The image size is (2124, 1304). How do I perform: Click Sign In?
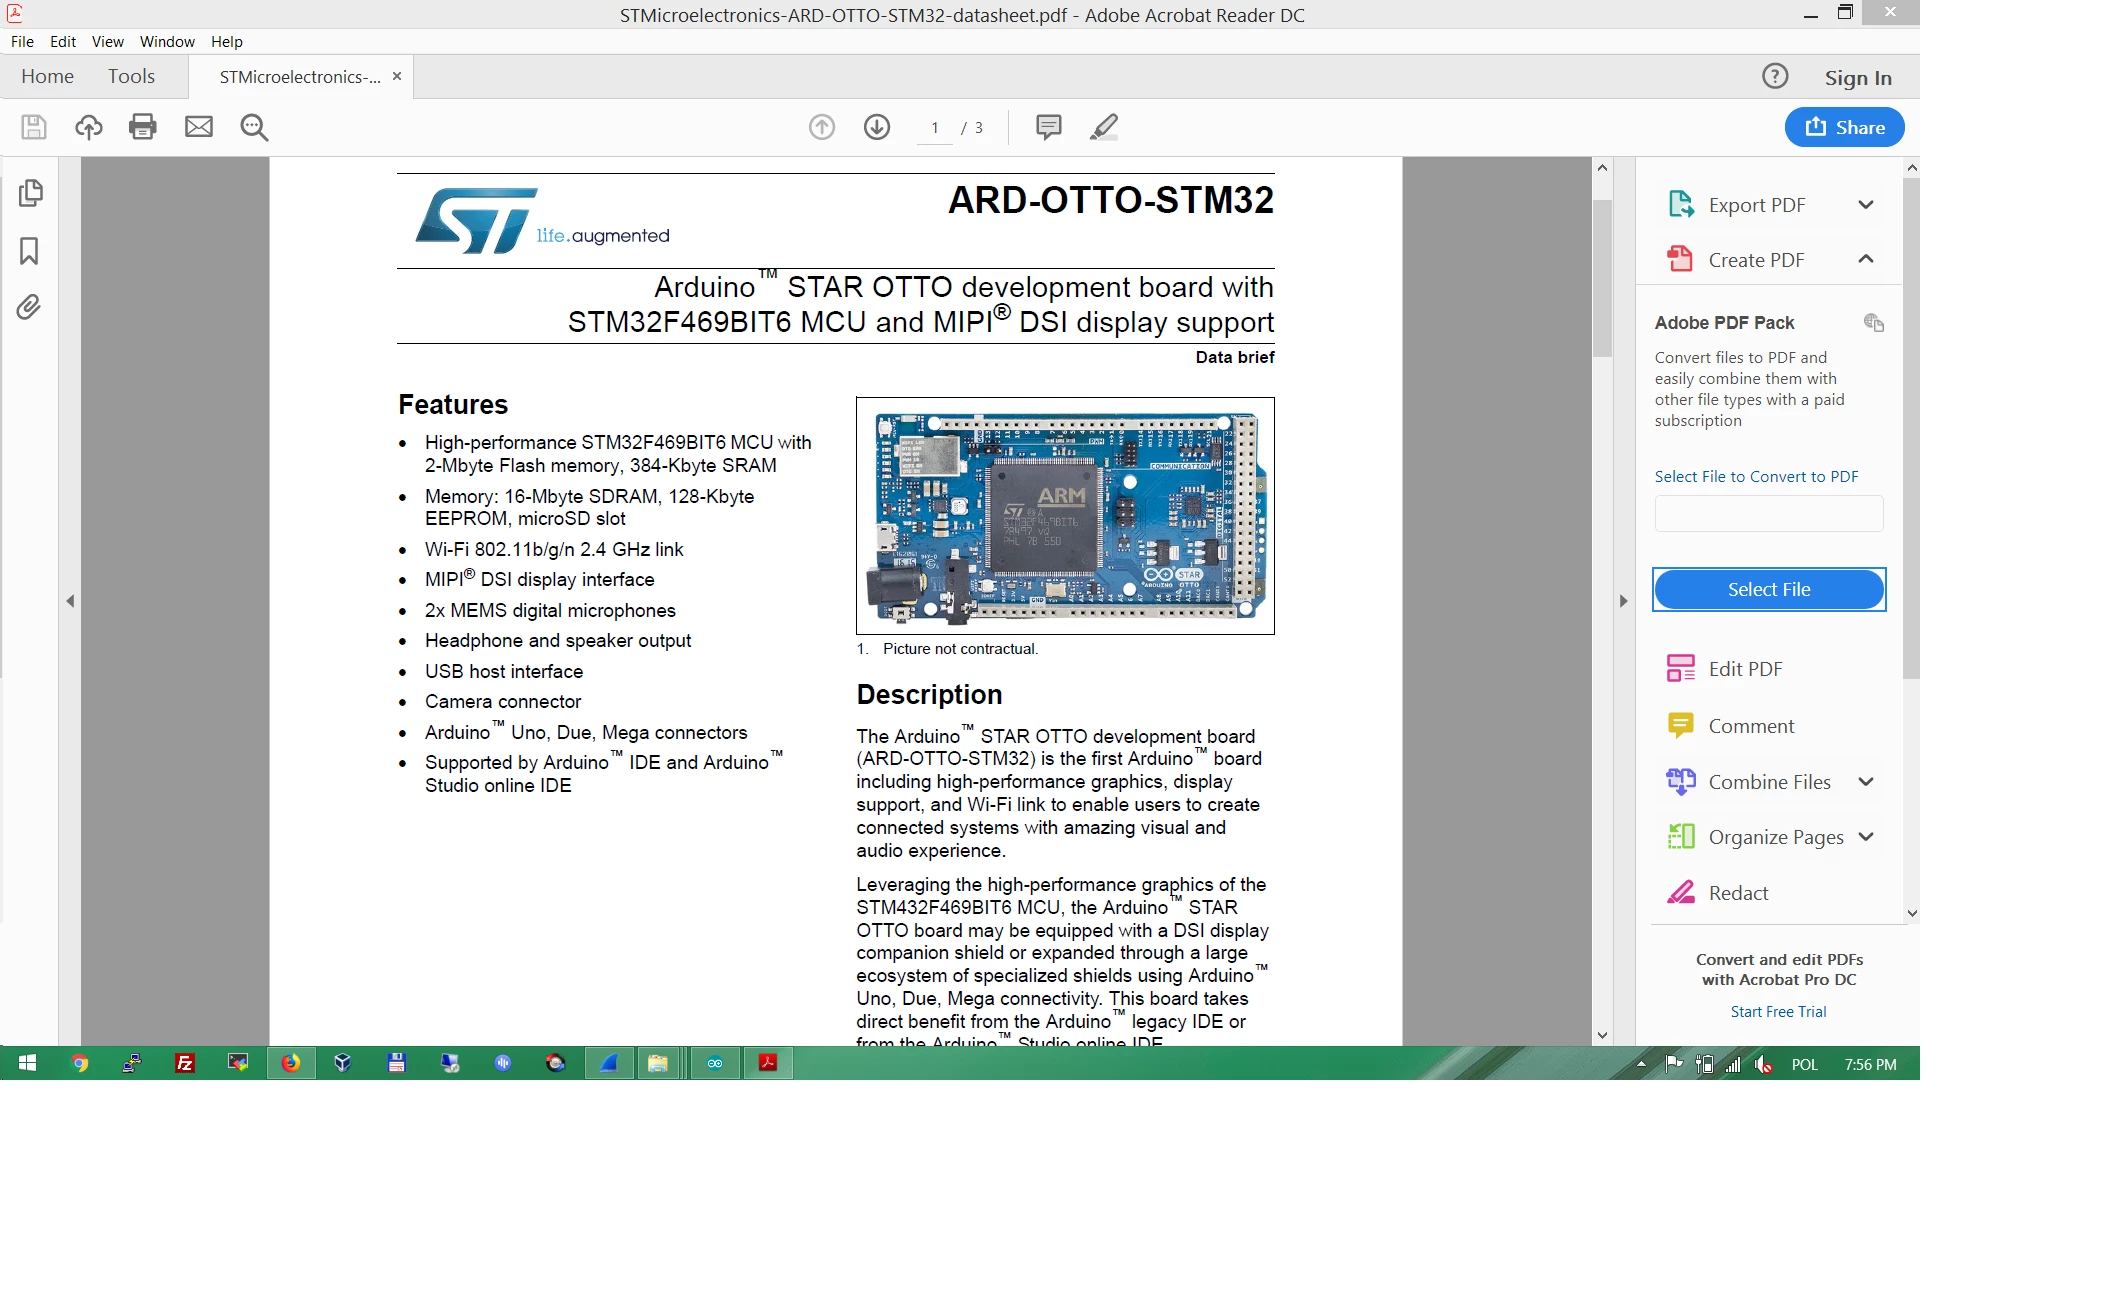(1858, 77)
